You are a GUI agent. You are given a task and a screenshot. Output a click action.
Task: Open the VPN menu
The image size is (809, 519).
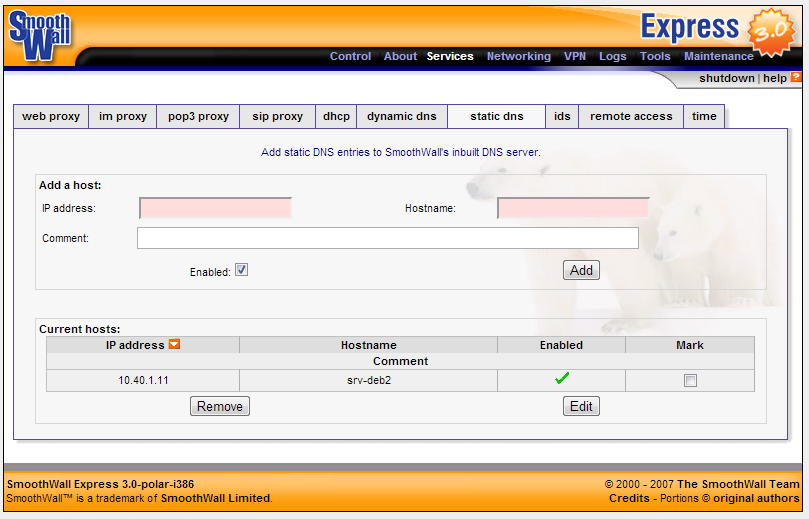[575, 56]
